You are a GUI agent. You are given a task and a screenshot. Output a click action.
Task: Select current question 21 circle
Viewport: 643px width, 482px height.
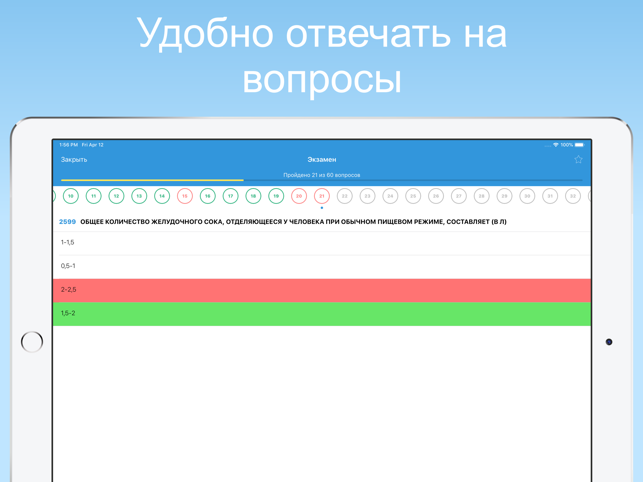coord(322,196)
